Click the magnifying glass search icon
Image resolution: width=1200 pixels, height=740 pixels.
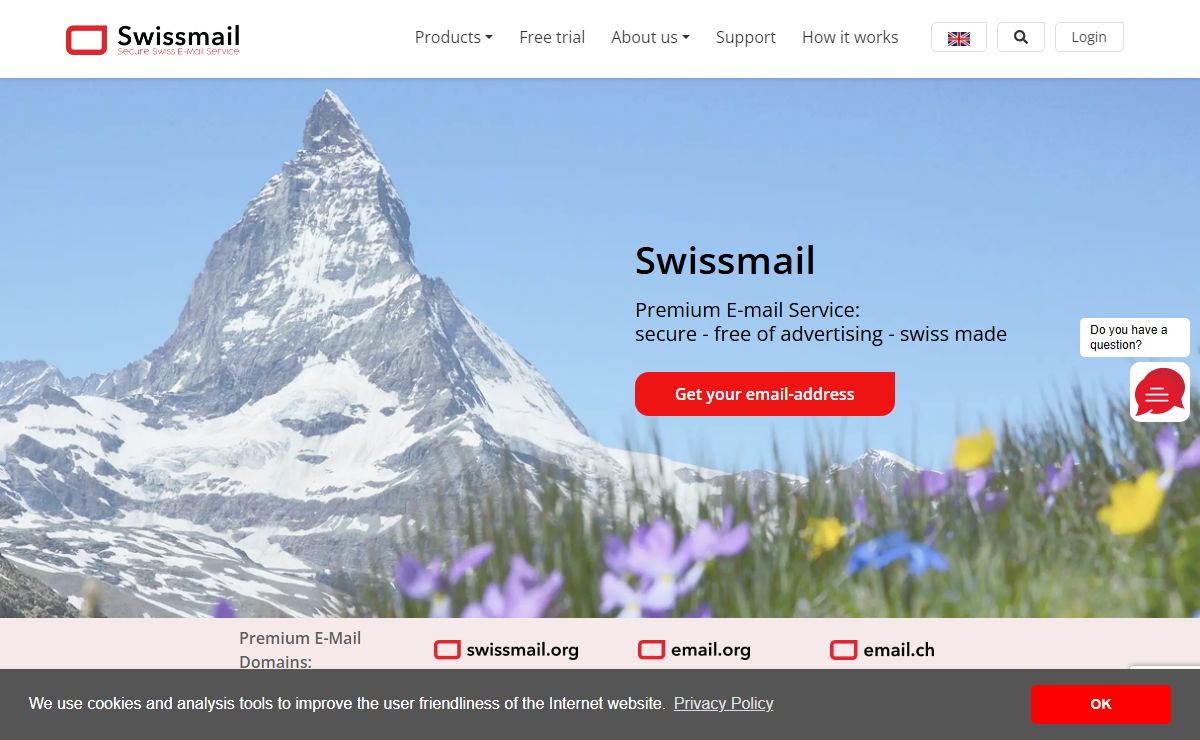pyautogui.click(x=1021, y=37)
